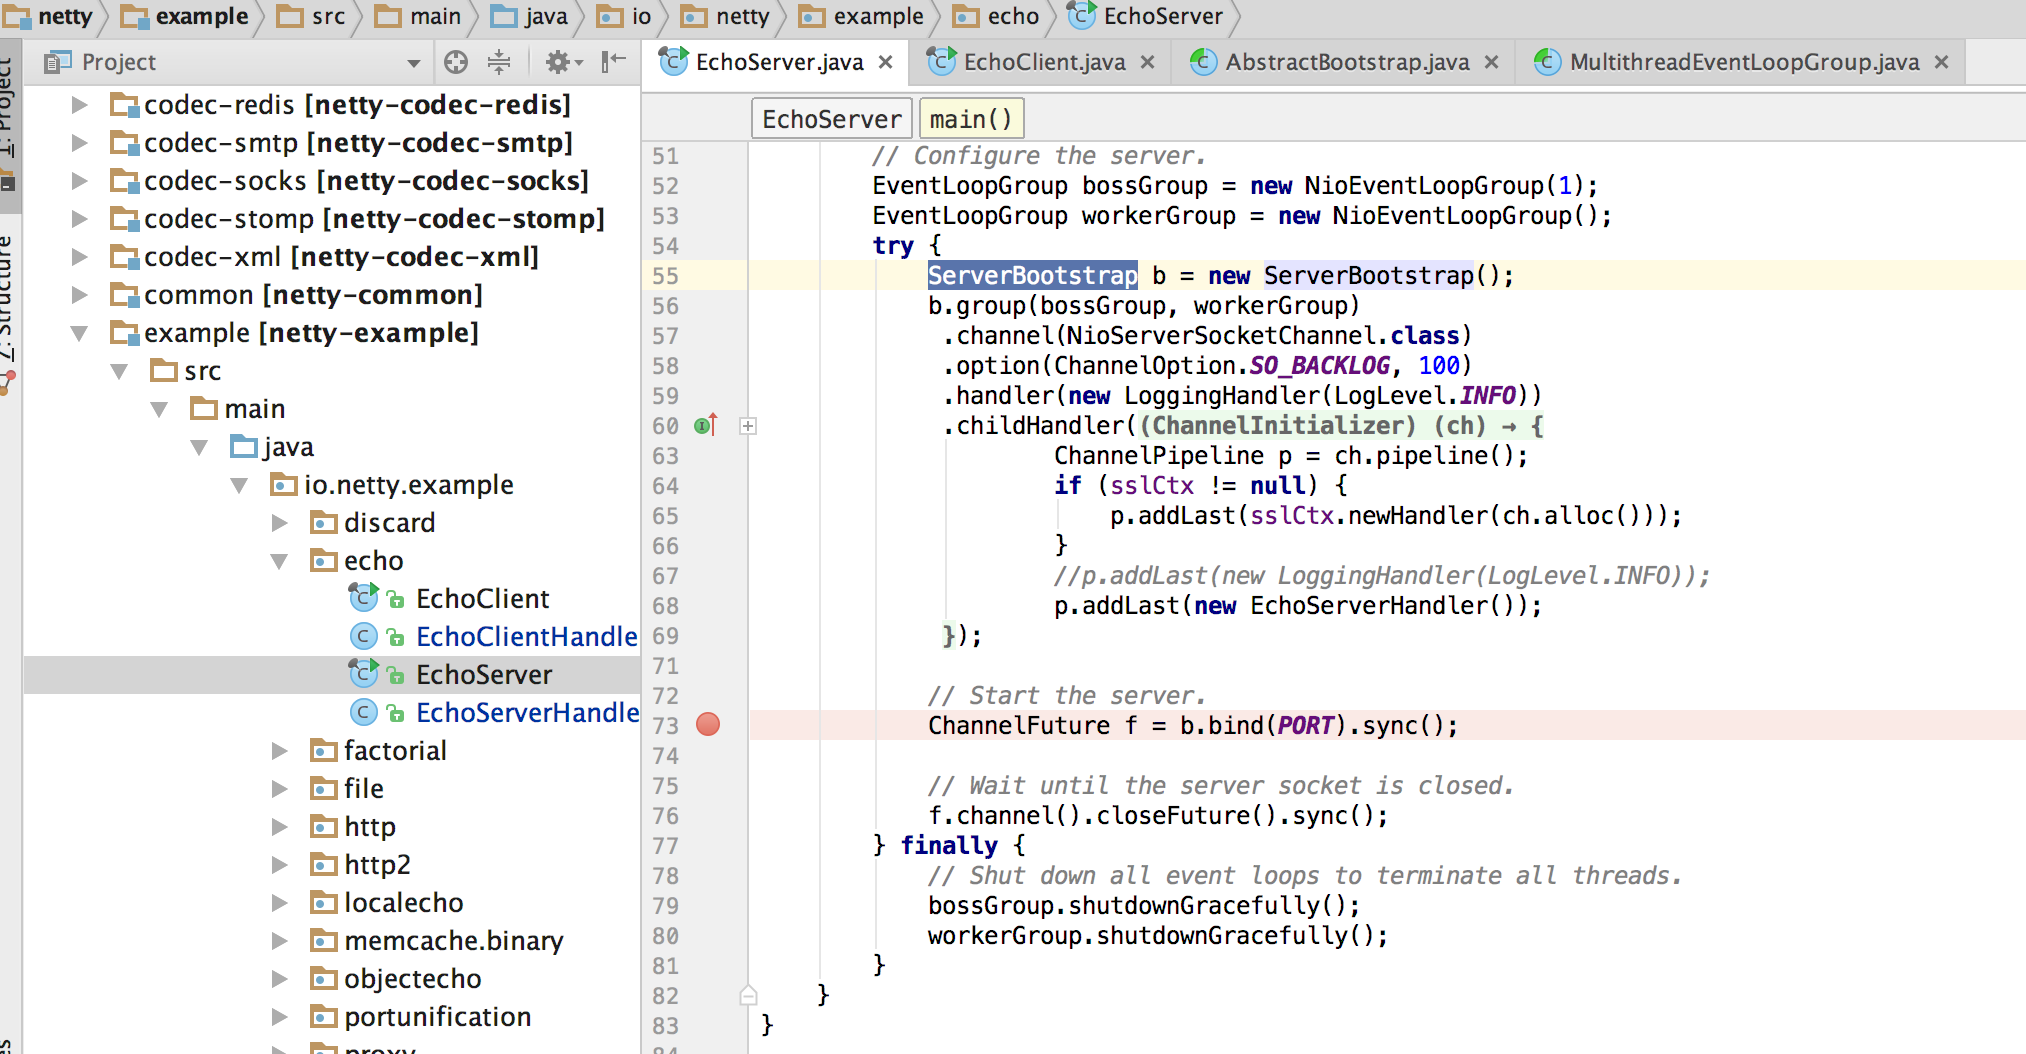Toggle the breakpoint on line 73
Image resolution: width=2026 pixels, height=1054 pixels.
(708, 724)
